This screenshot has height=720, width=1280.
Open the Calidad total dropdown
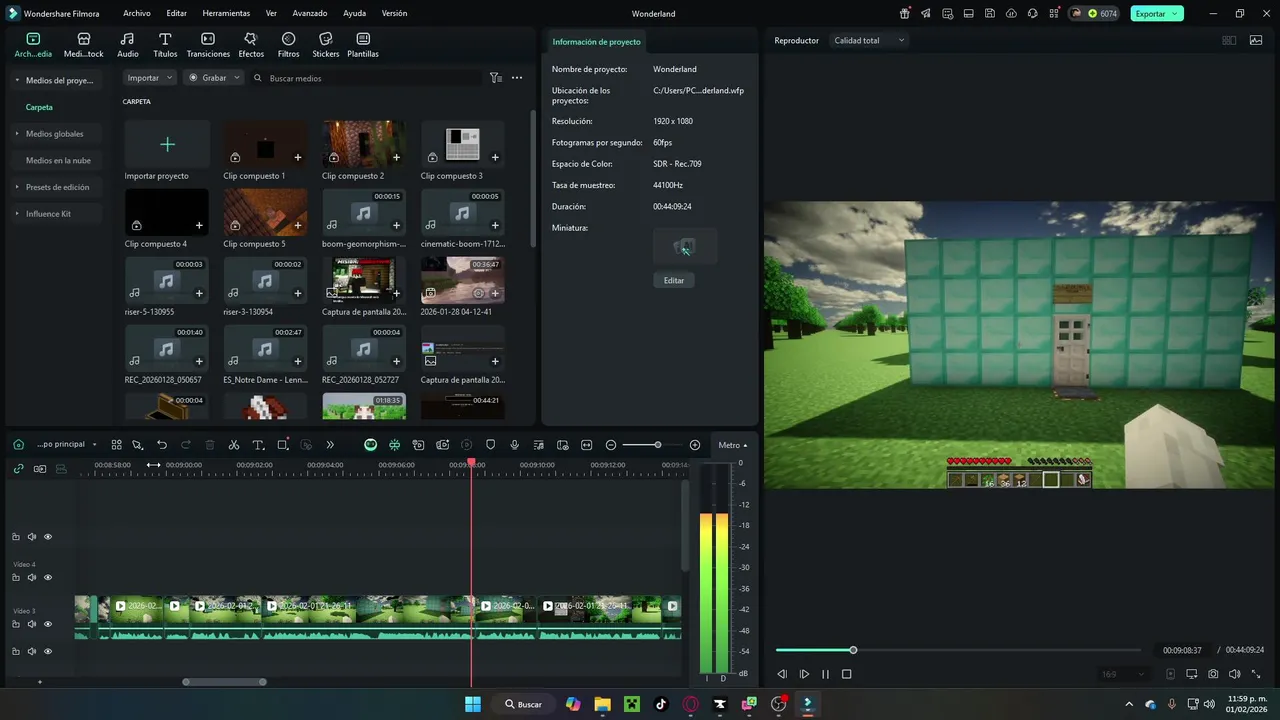(x=869, y=40)
